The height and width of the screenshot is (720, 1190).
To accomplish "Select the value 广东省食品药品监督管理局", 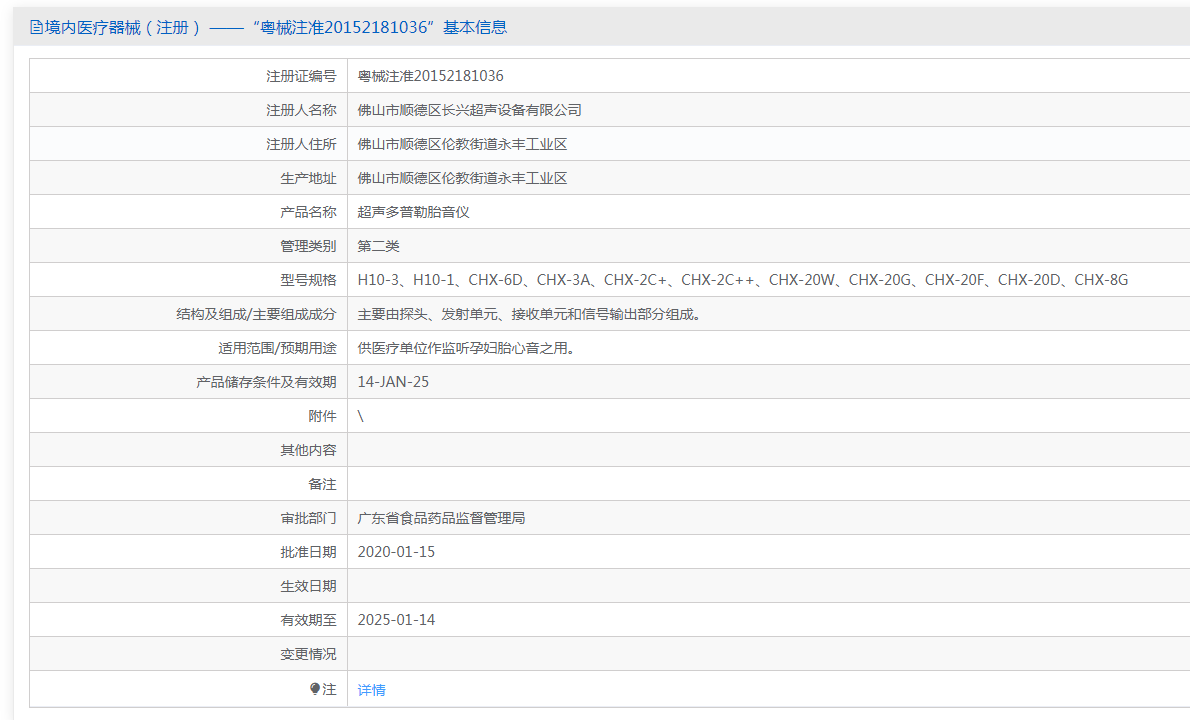I will coord(441,518).
